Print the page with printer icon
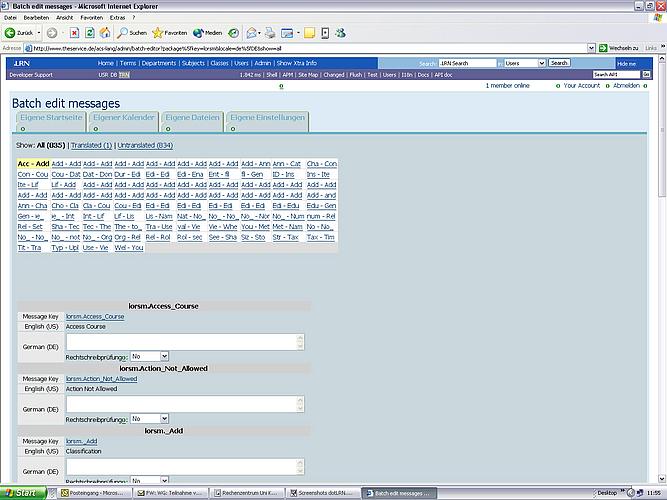This screenshot has height=500, width=667. [x=270, y=33]
